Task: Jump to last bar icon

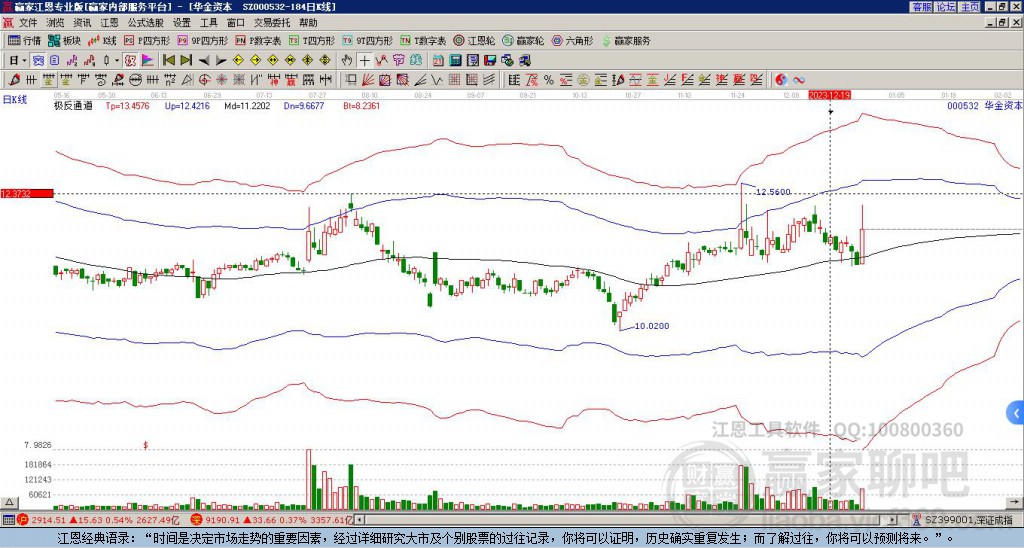Action: [x=185, y=61]
